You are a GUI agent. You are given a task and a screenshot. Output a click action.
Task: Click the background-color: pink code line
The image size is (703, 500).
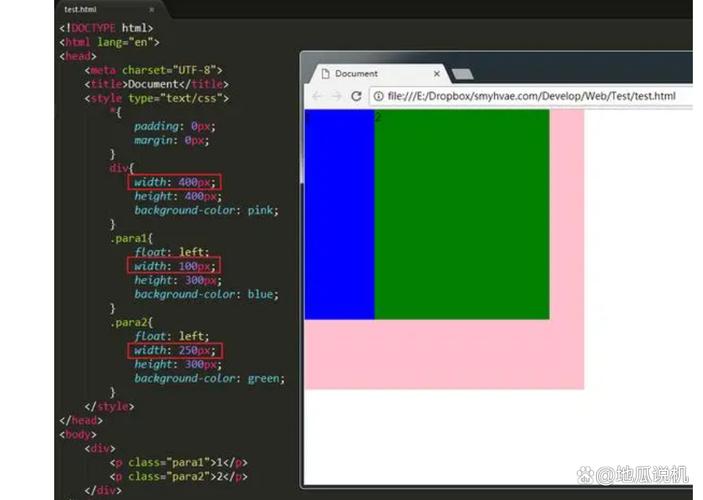pos(205,211)
